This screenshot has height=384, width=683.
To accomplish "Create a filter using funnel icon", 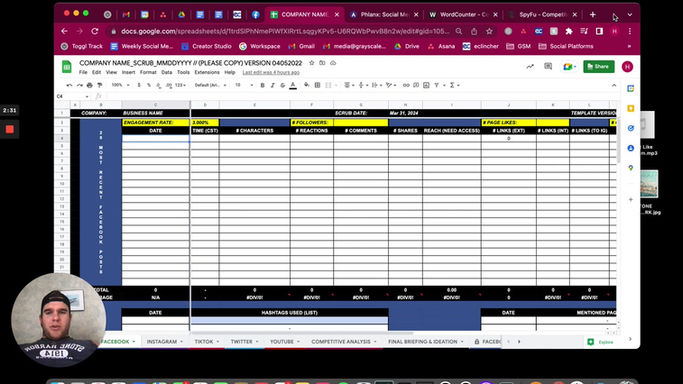I will click(x=436, y=85).
